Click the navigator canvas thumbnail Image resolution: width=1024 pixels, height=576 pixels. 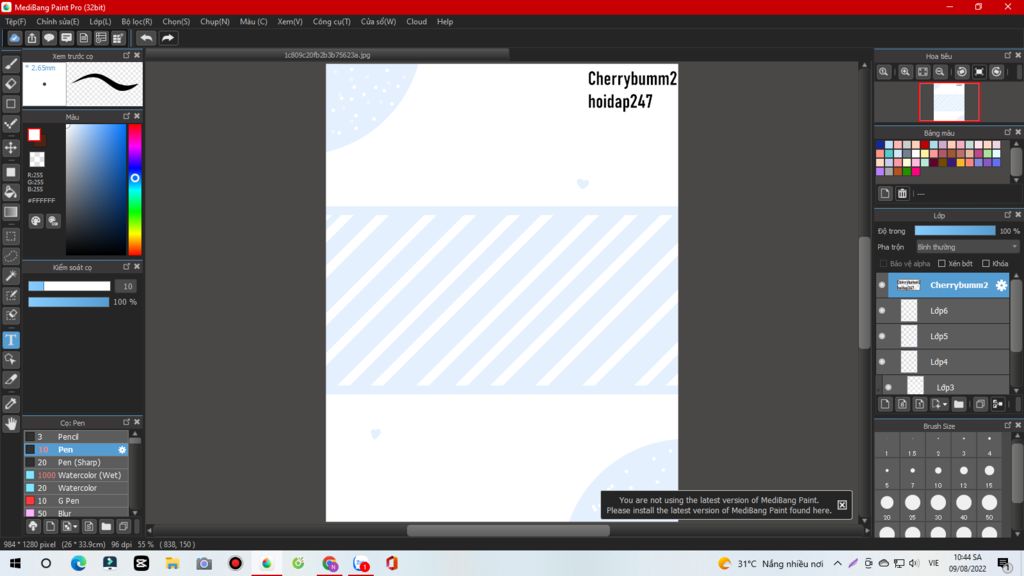(949, 102)
